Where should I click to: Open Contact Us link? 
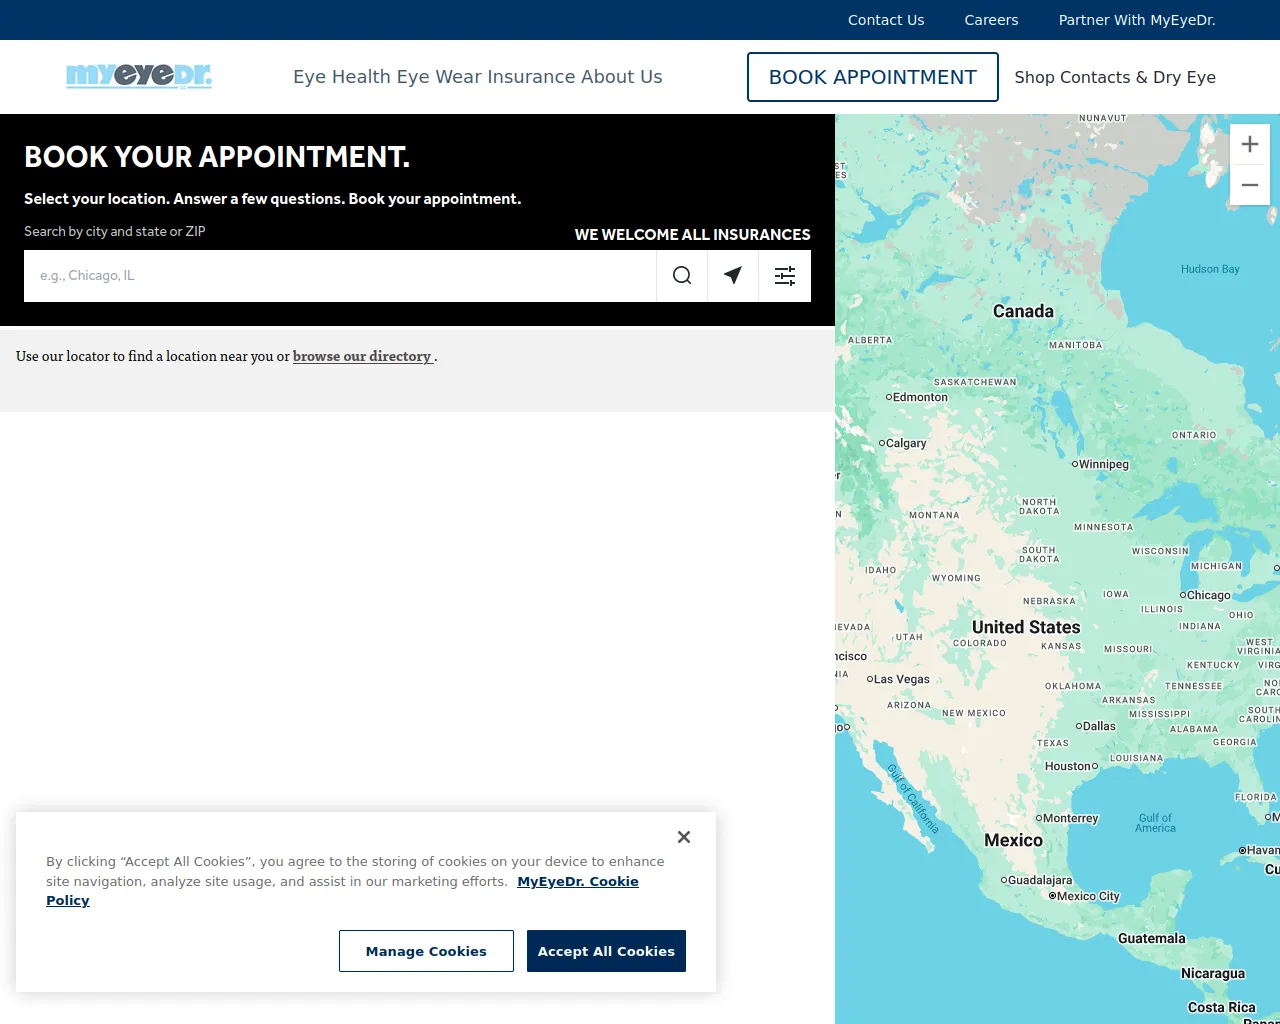point(886,20)
